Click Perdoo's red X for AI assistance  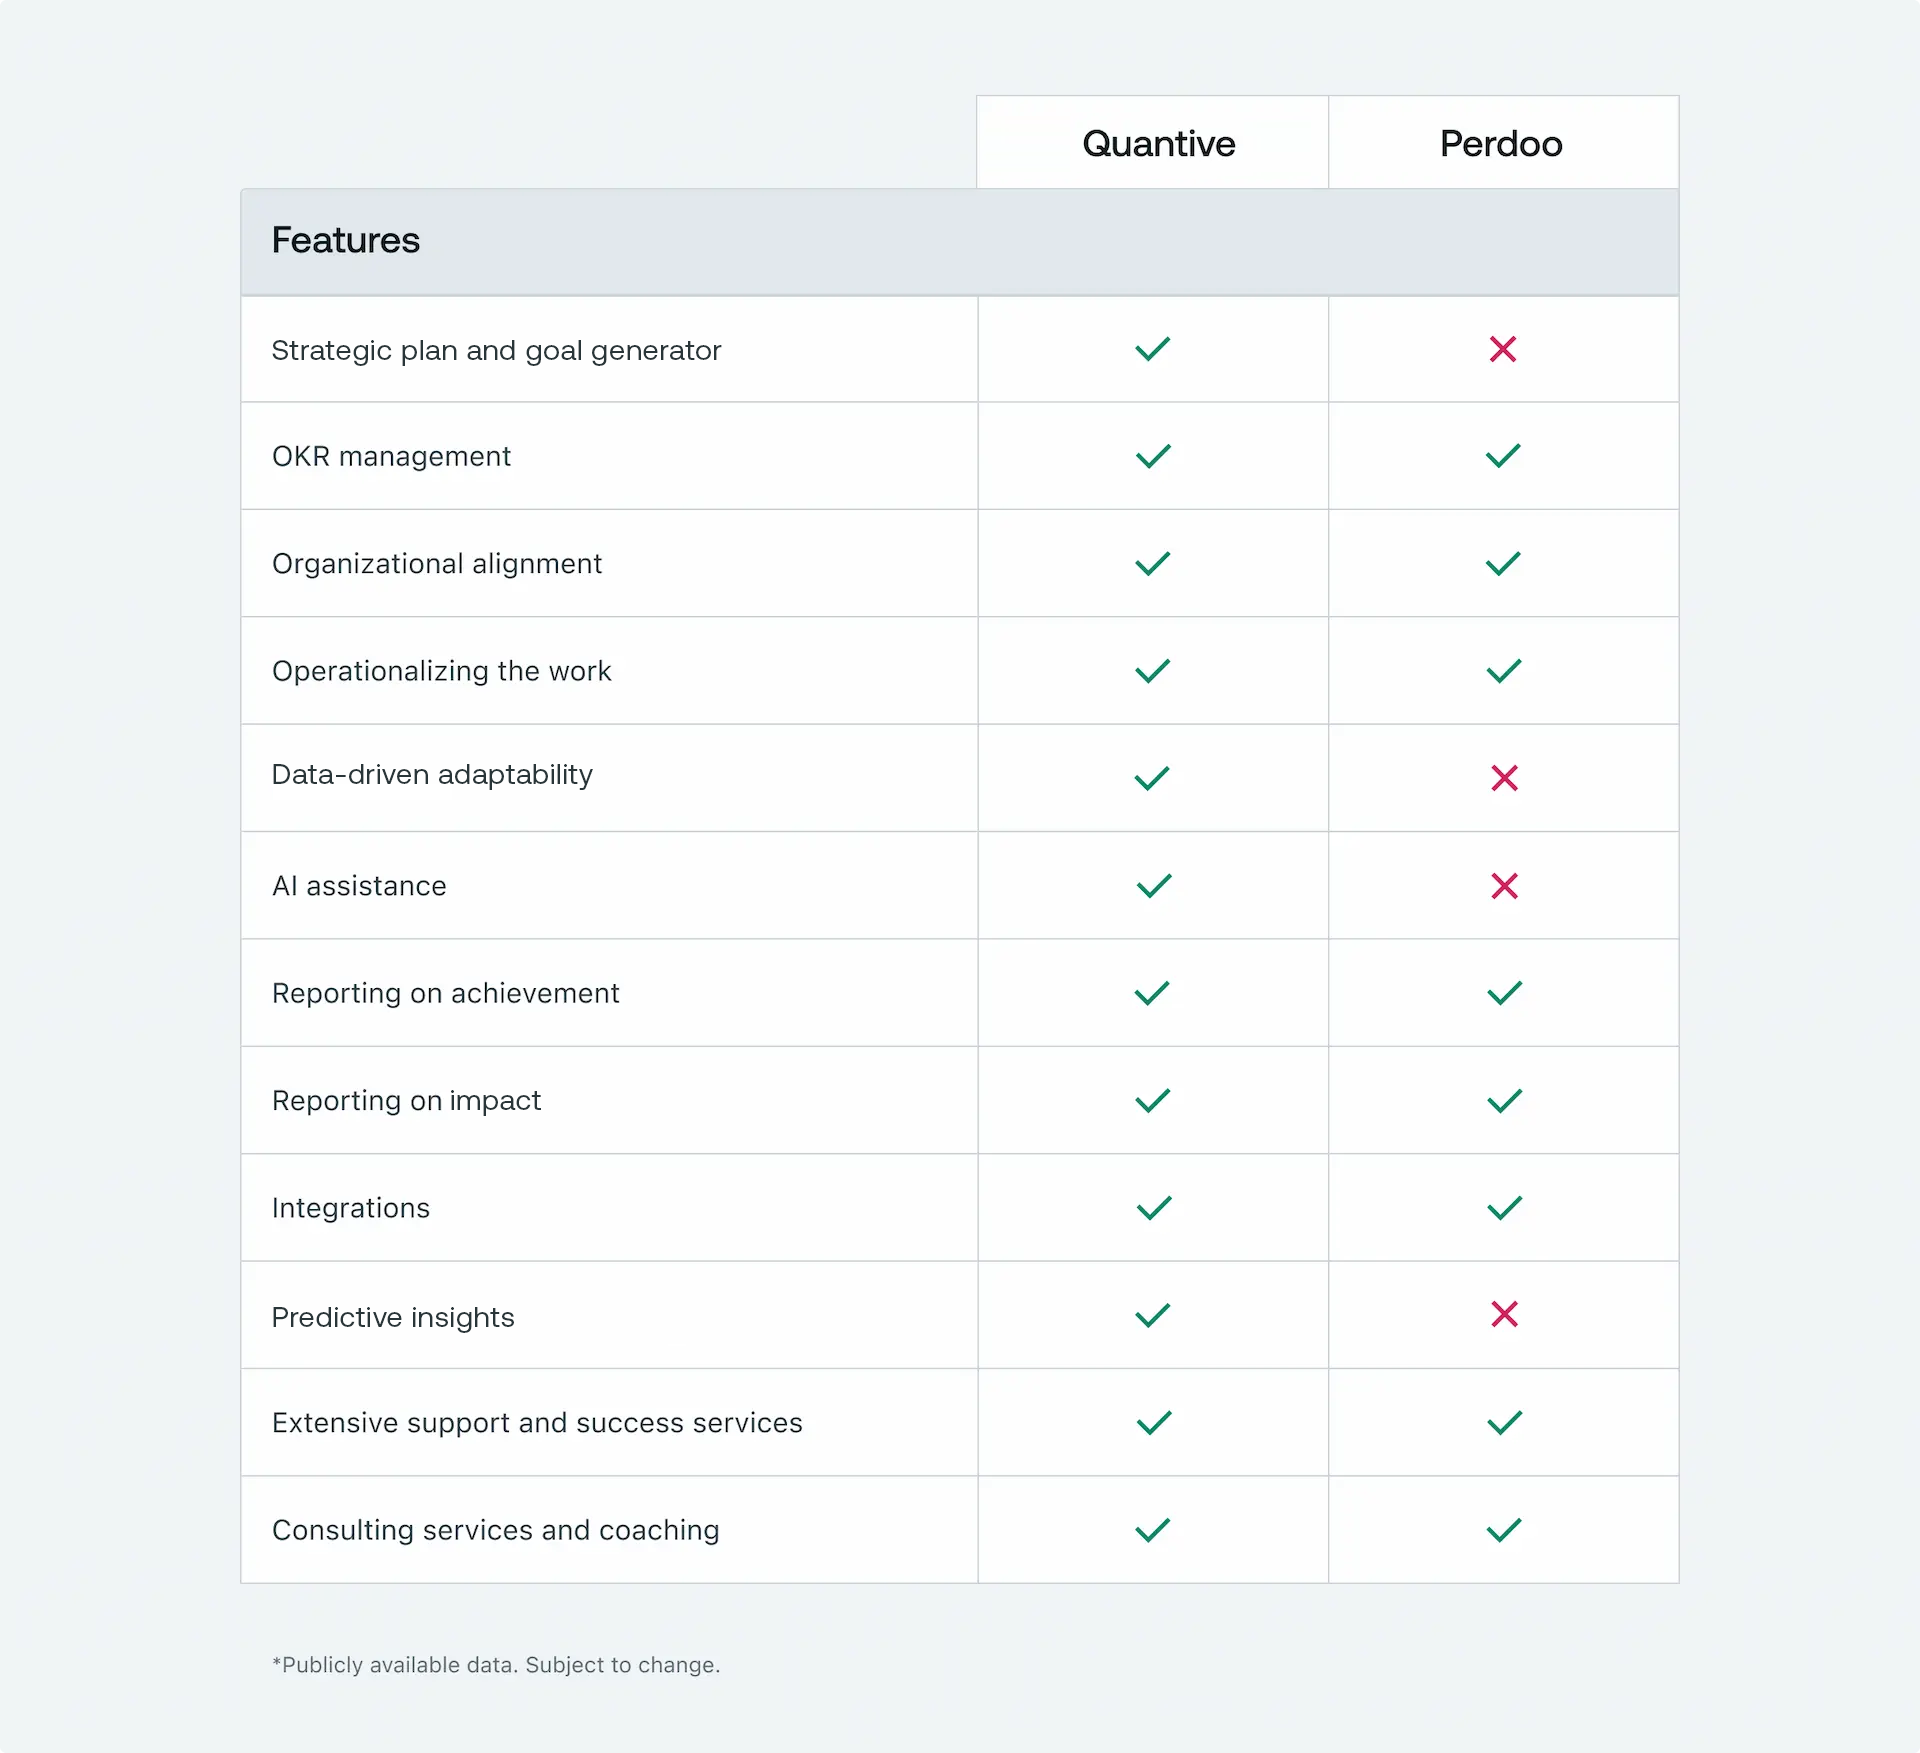1503,886
